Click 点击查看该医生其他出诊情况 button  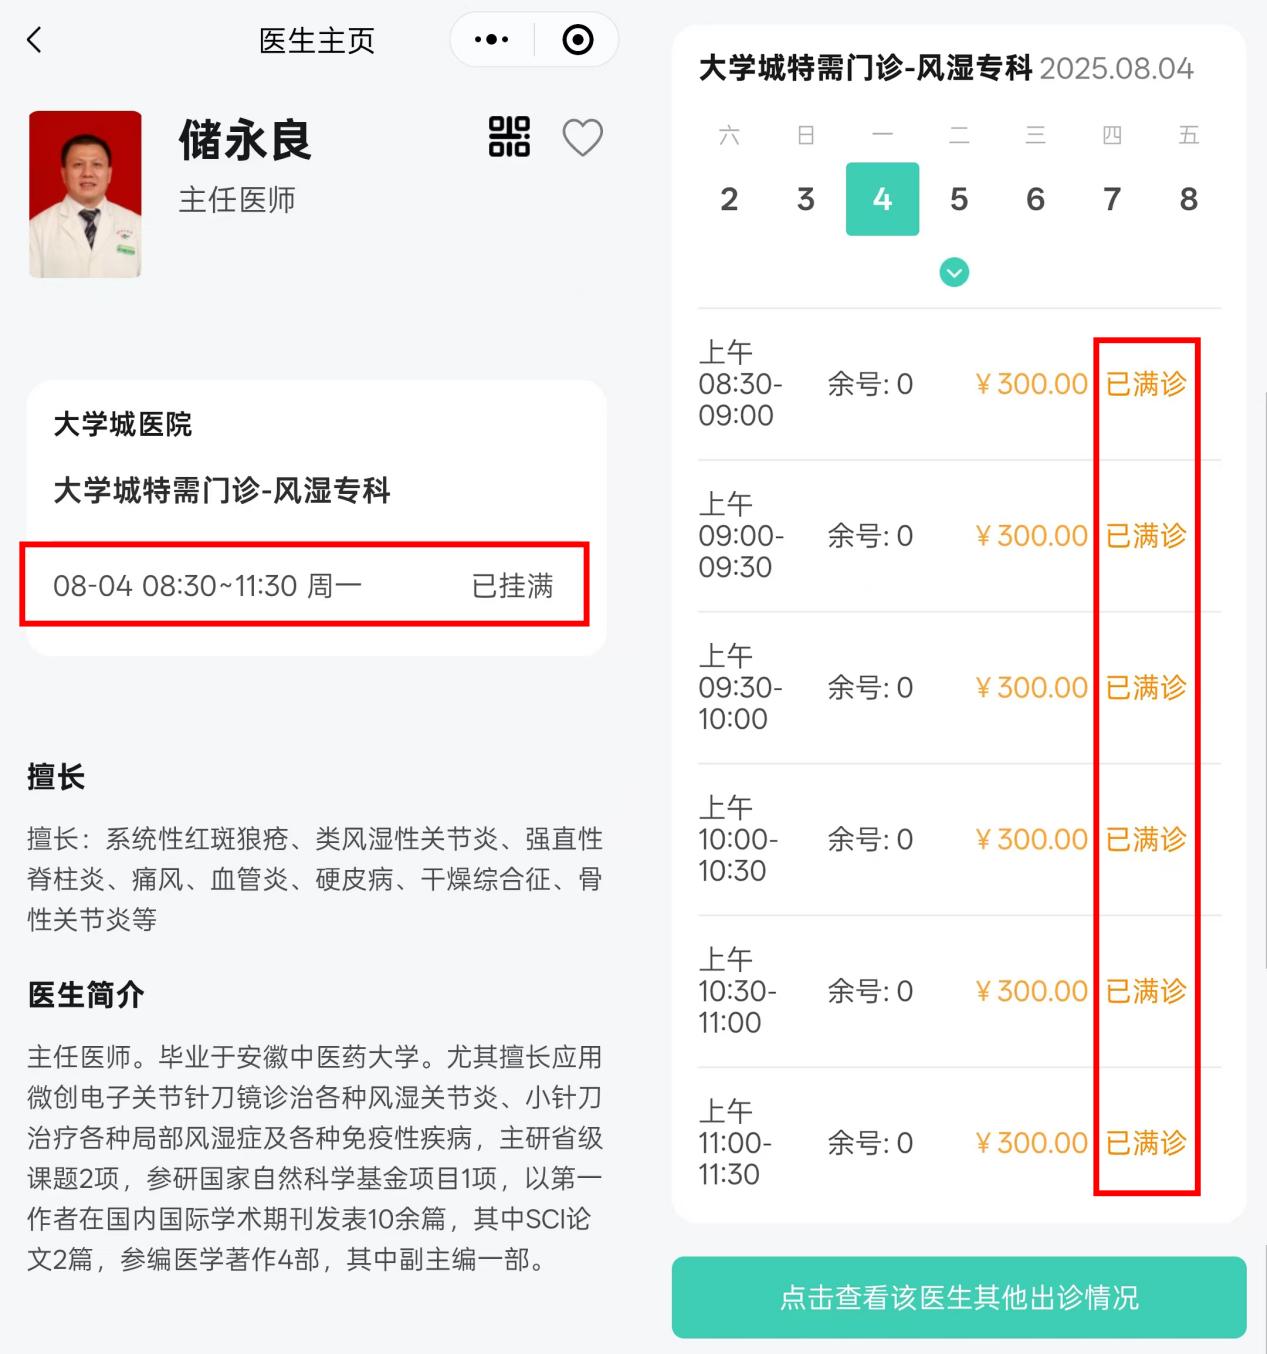[959, 1297]
